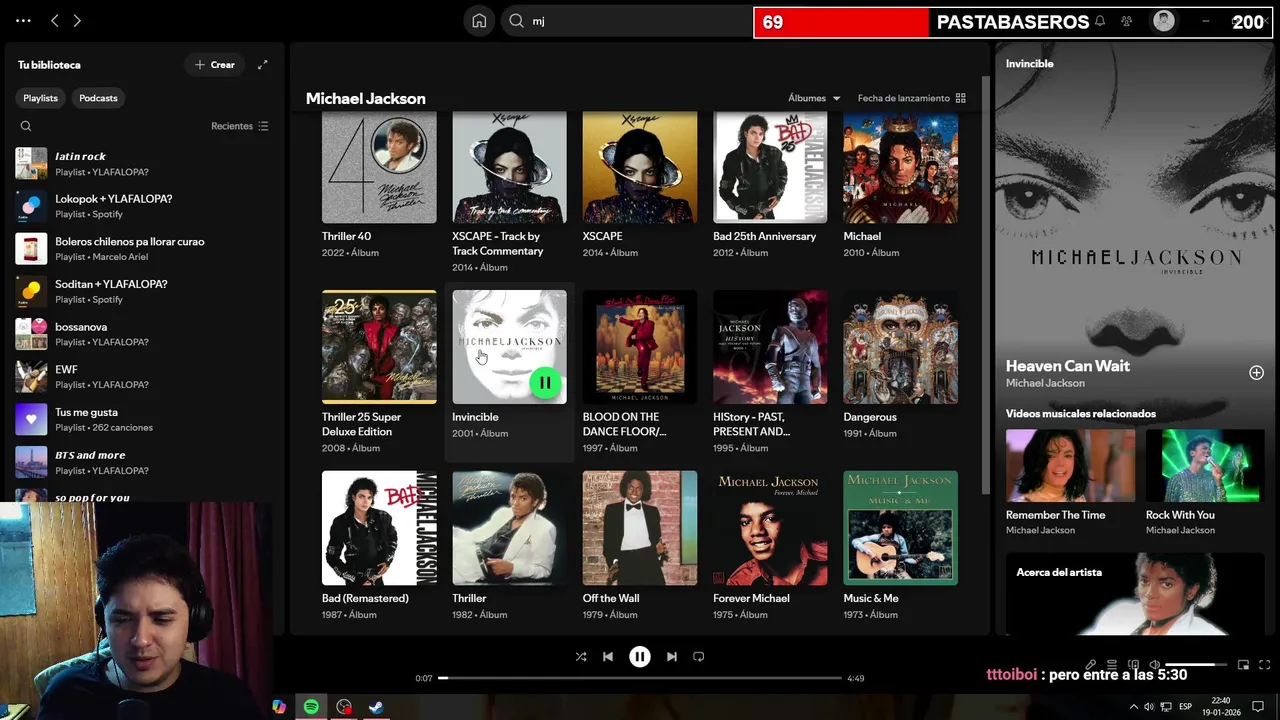Click the Invincible album title link
The image size is (1280, 720).
pos(475,417)
